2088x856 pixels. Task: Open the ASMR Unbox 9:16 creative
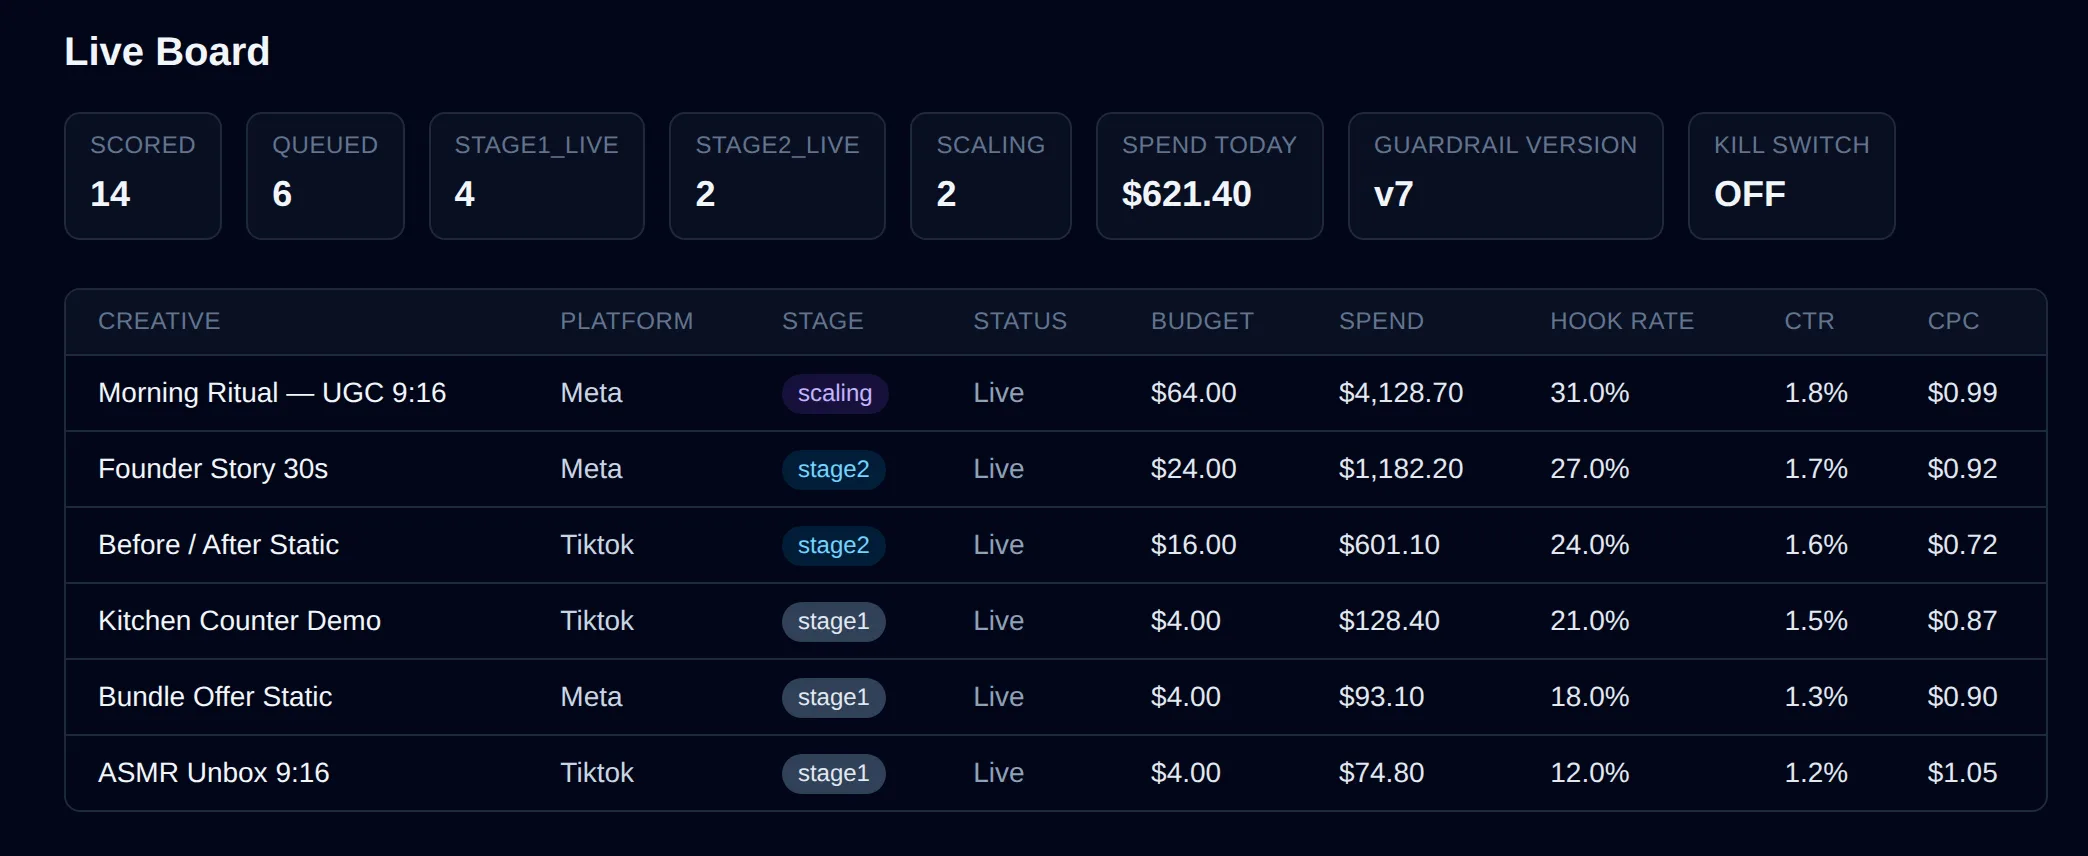point(214,773)
